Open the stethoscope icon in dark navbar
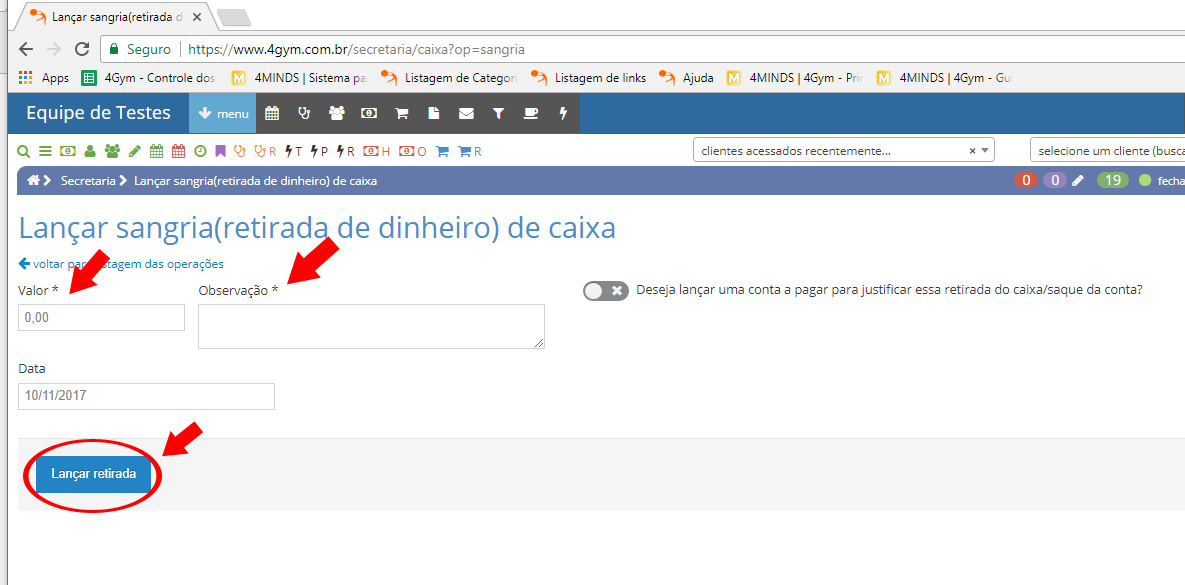The image size is (1185, 585). pyautogui.click(x=304, y=114)
